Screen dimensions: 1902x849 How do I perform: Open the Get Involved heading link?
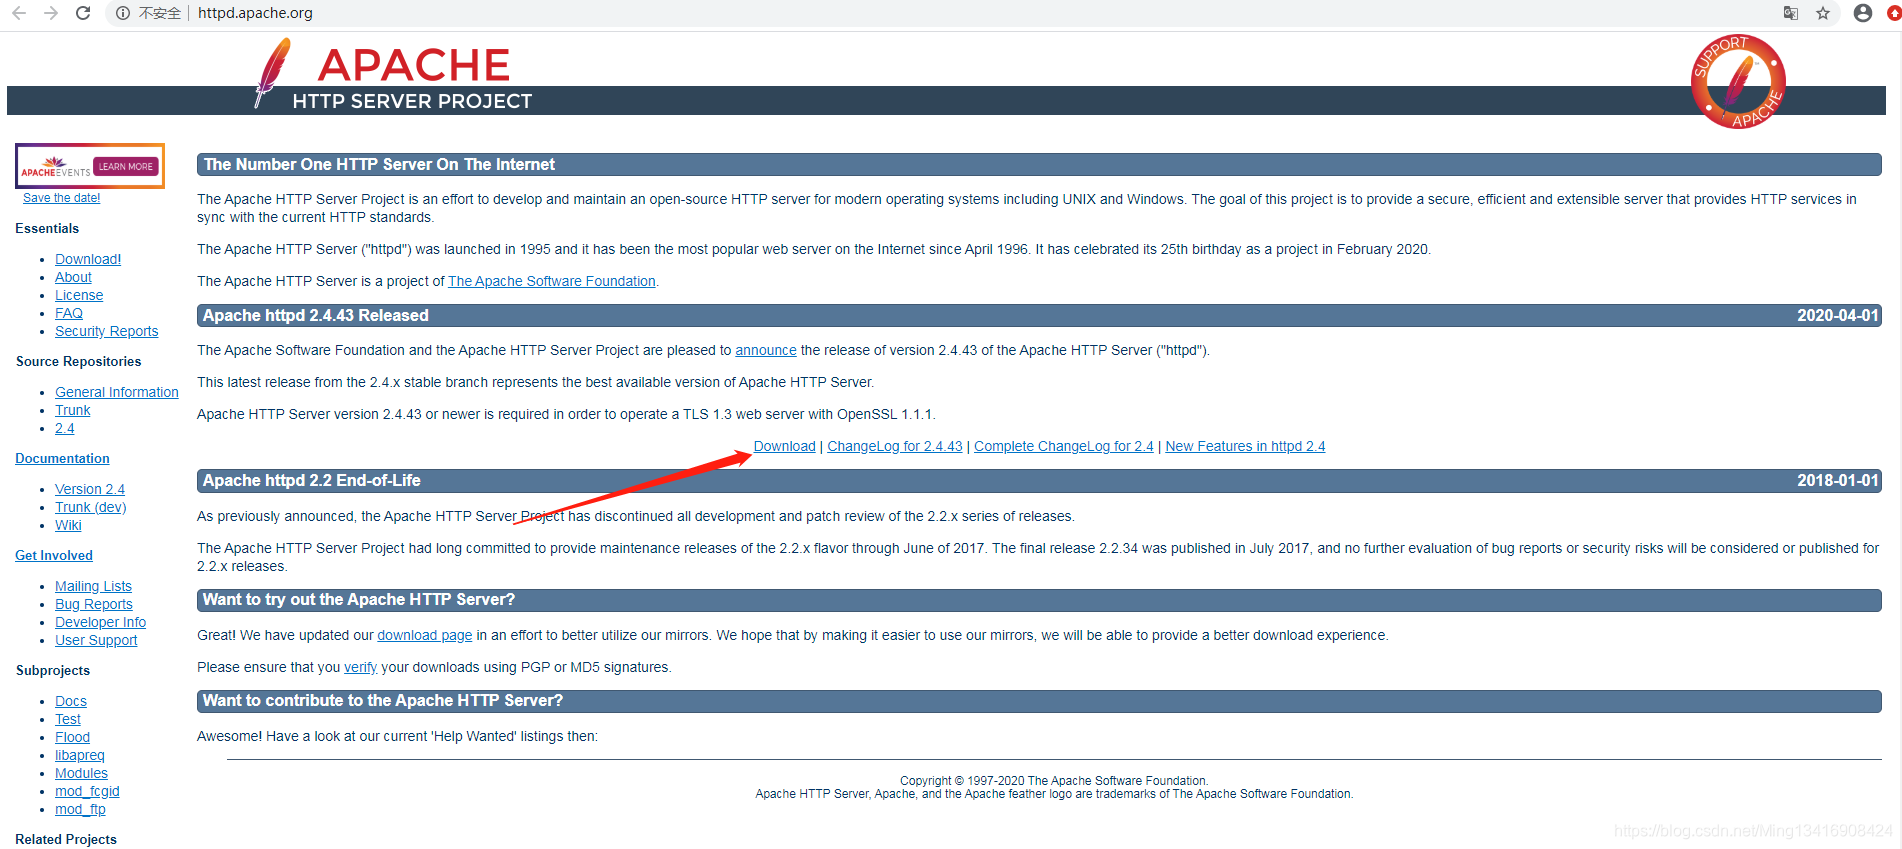[54, 555]
